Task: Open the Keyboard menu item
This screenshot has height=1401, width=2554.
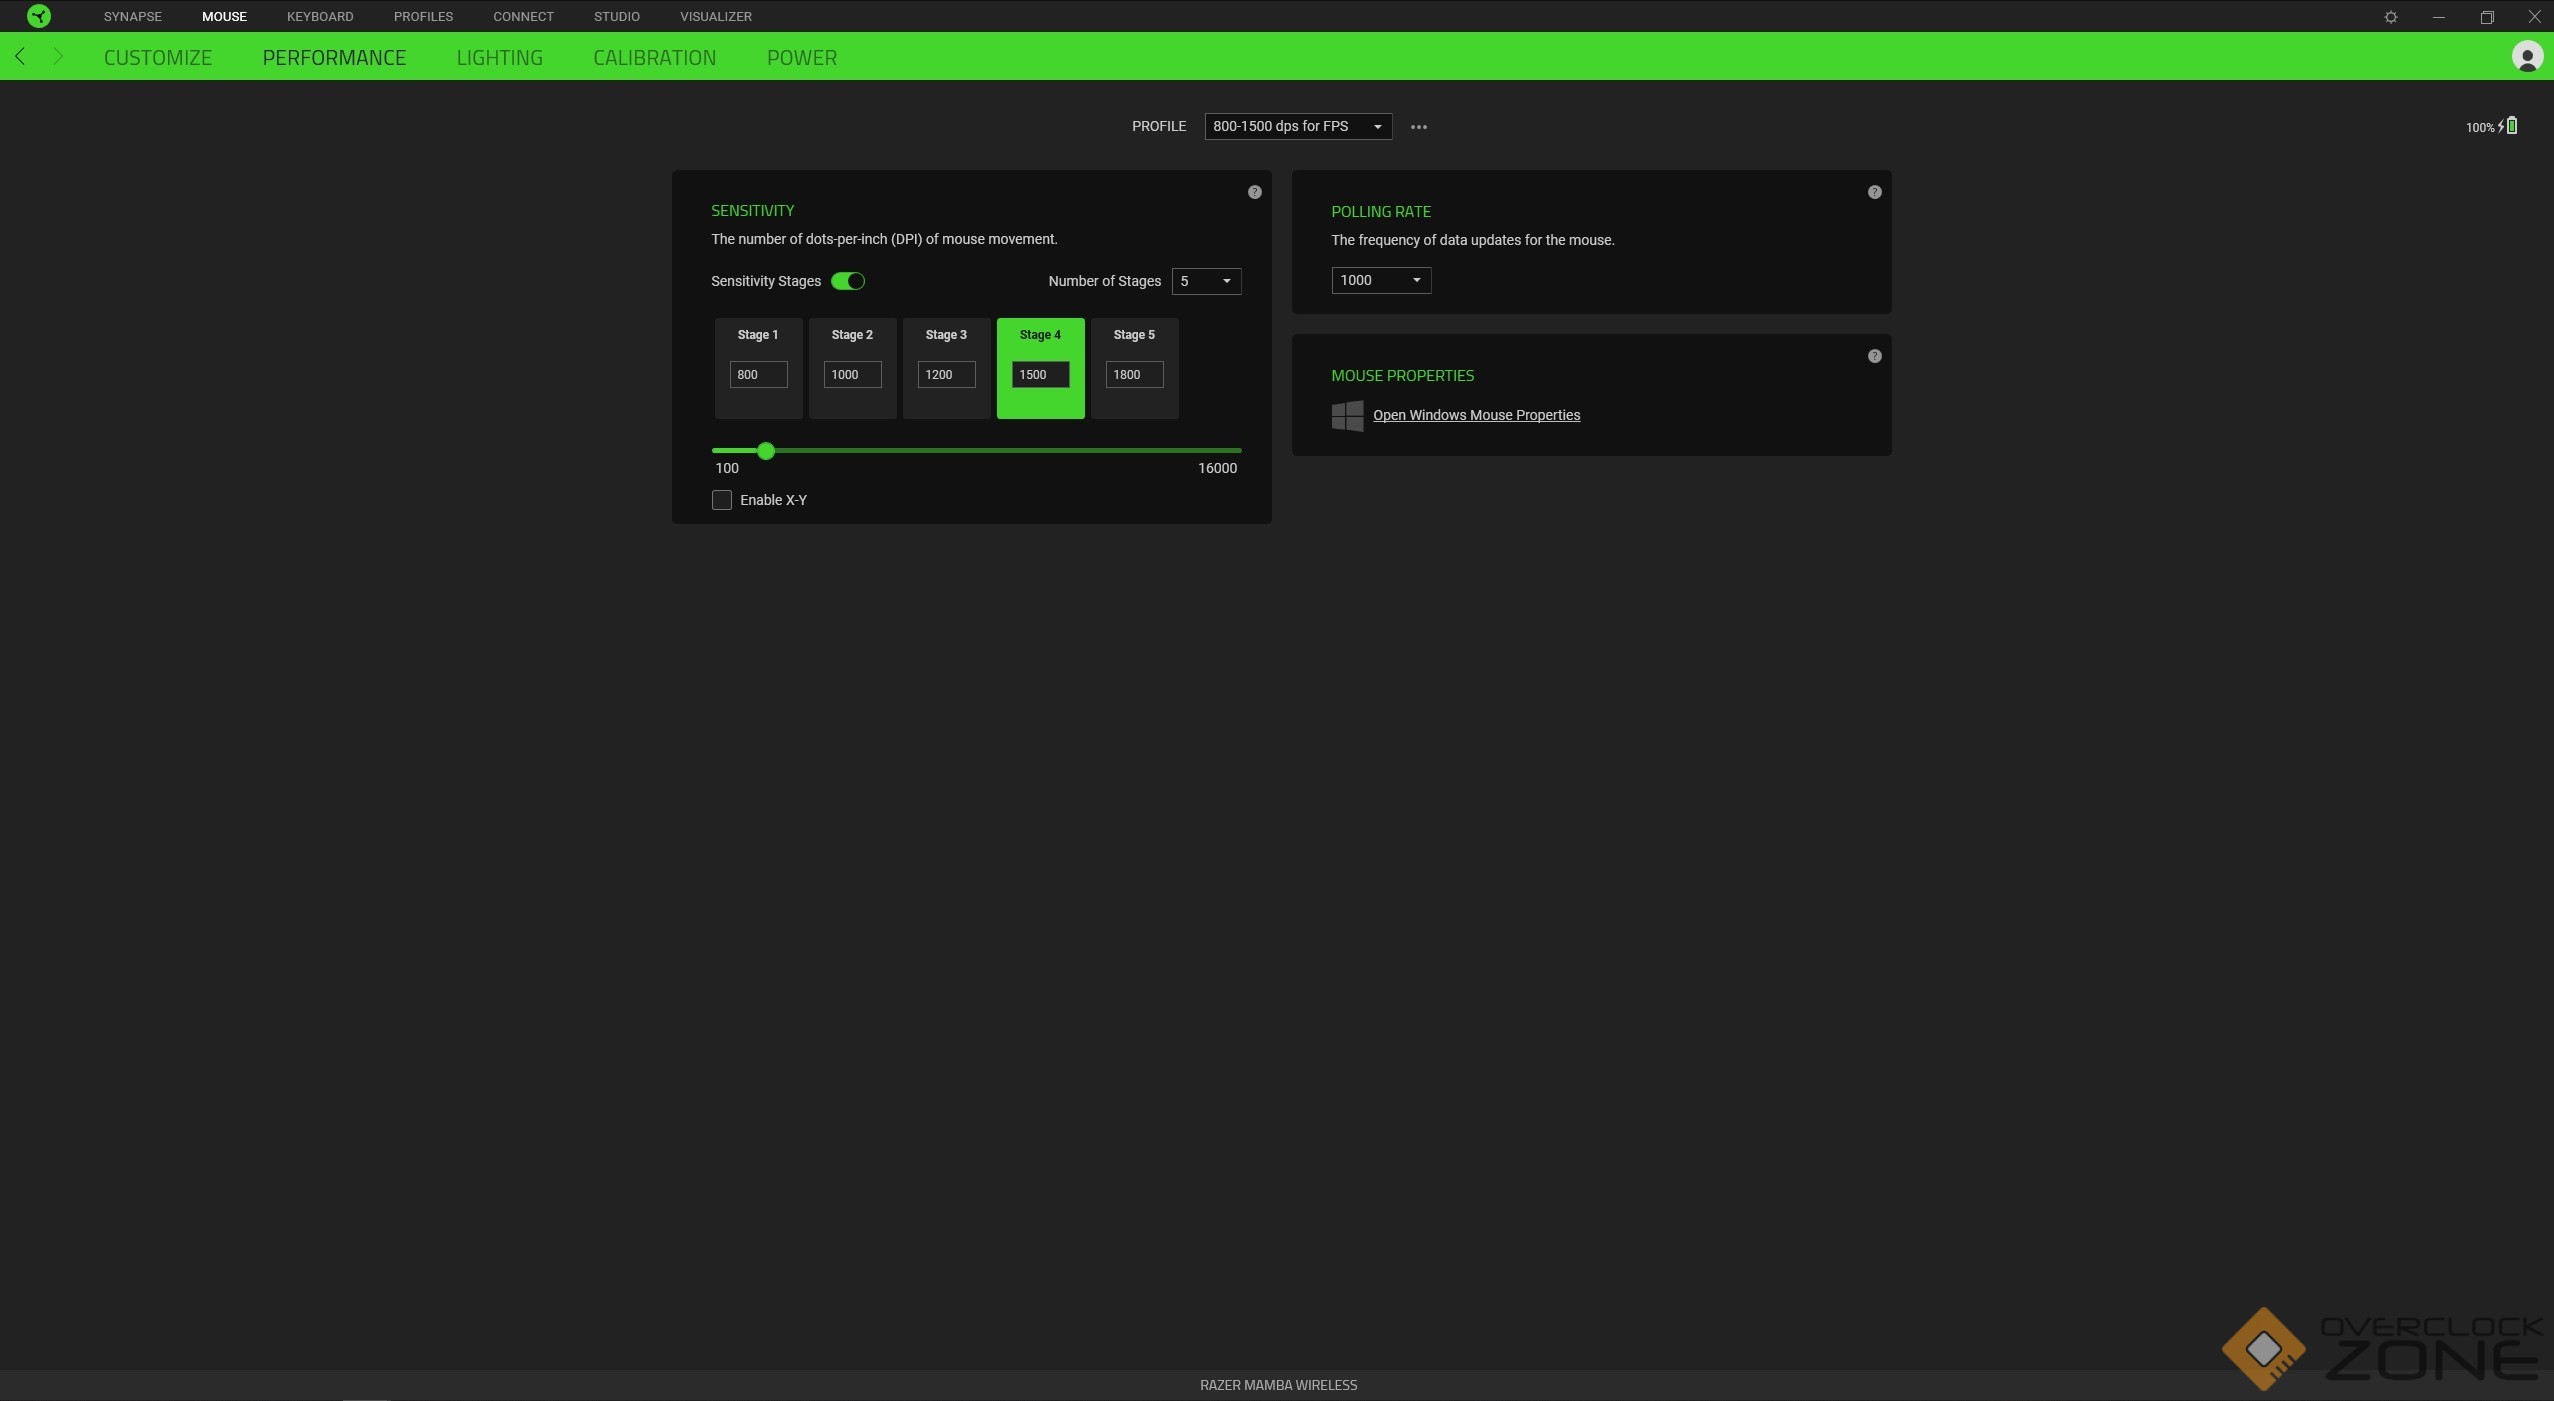Action: (319, 17)
